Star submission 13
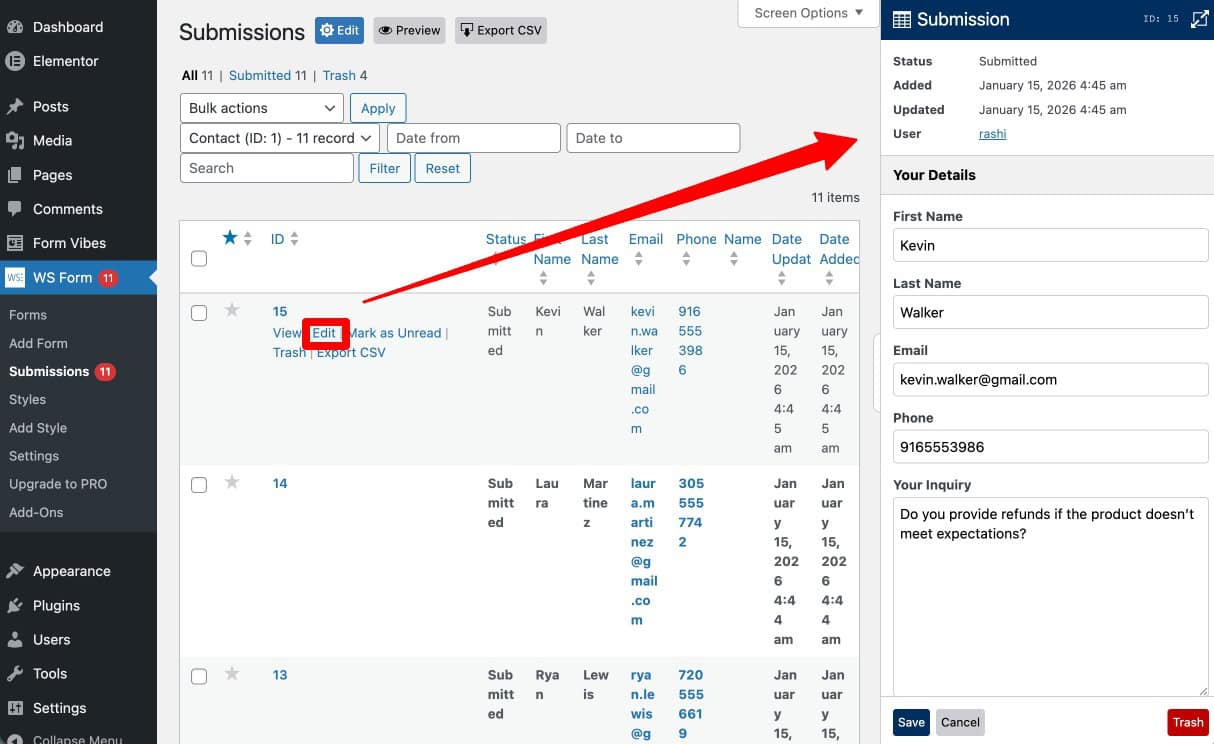This screenshot has width=1214, height=744. (x=232, y=674)
